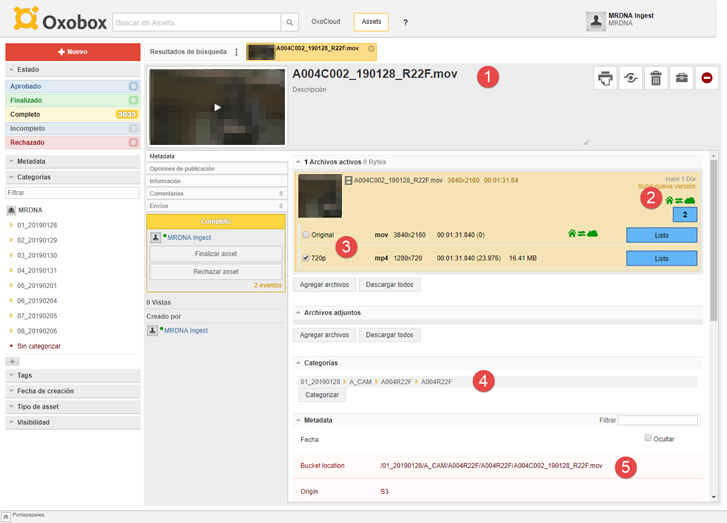Click the red block circle icon
727x523 pixels.
coord(707,78)
